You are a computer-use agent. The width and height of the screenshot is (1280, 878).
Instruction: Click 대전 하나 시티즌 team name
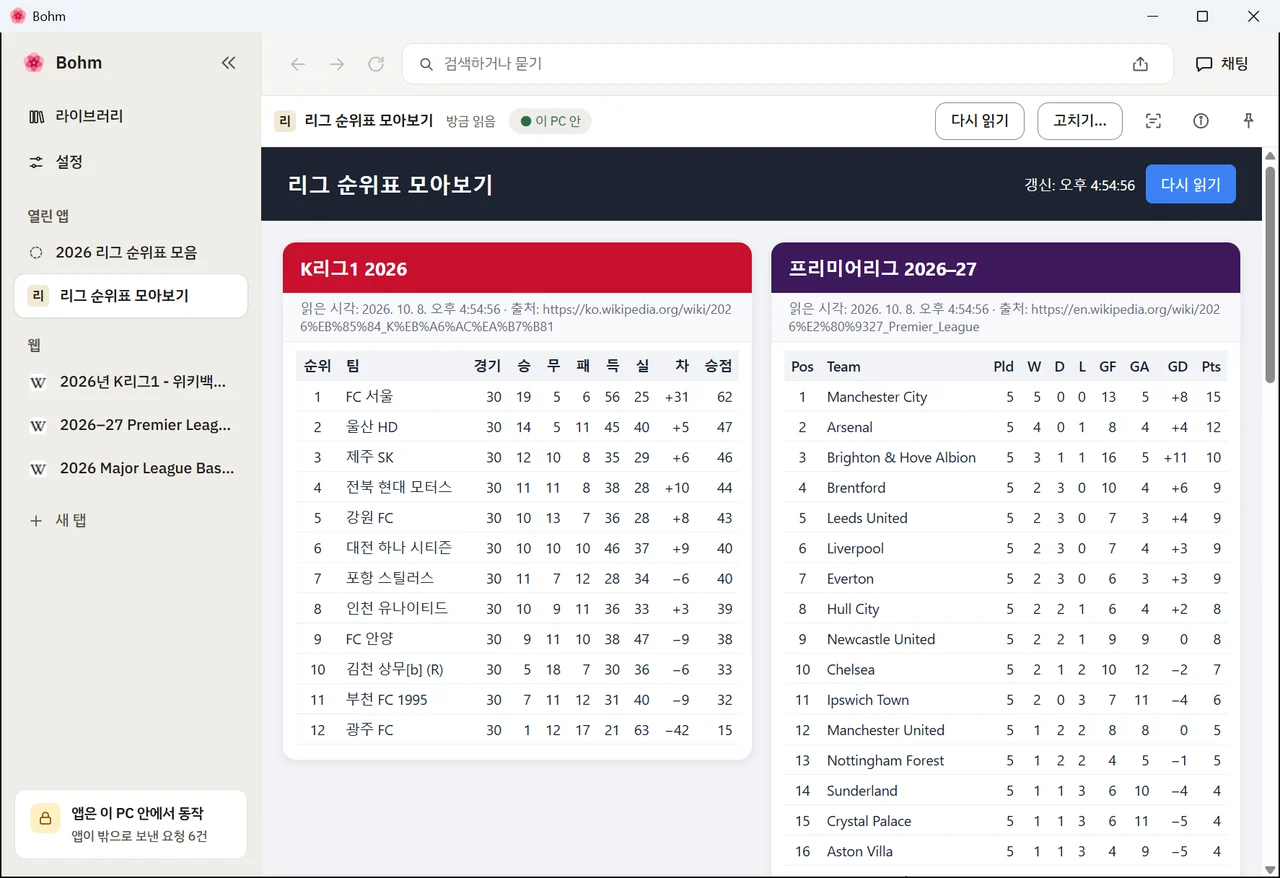pos(399,548)
